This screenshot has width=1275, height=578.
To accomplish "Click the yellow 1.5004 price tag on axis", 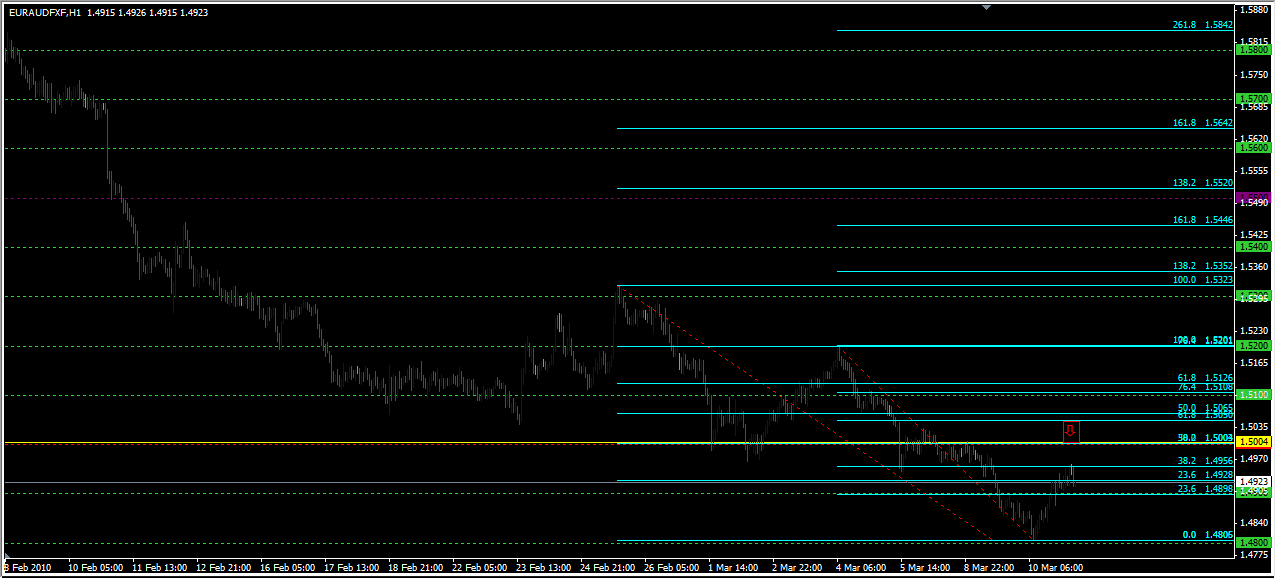I will tap(1253, 442).
